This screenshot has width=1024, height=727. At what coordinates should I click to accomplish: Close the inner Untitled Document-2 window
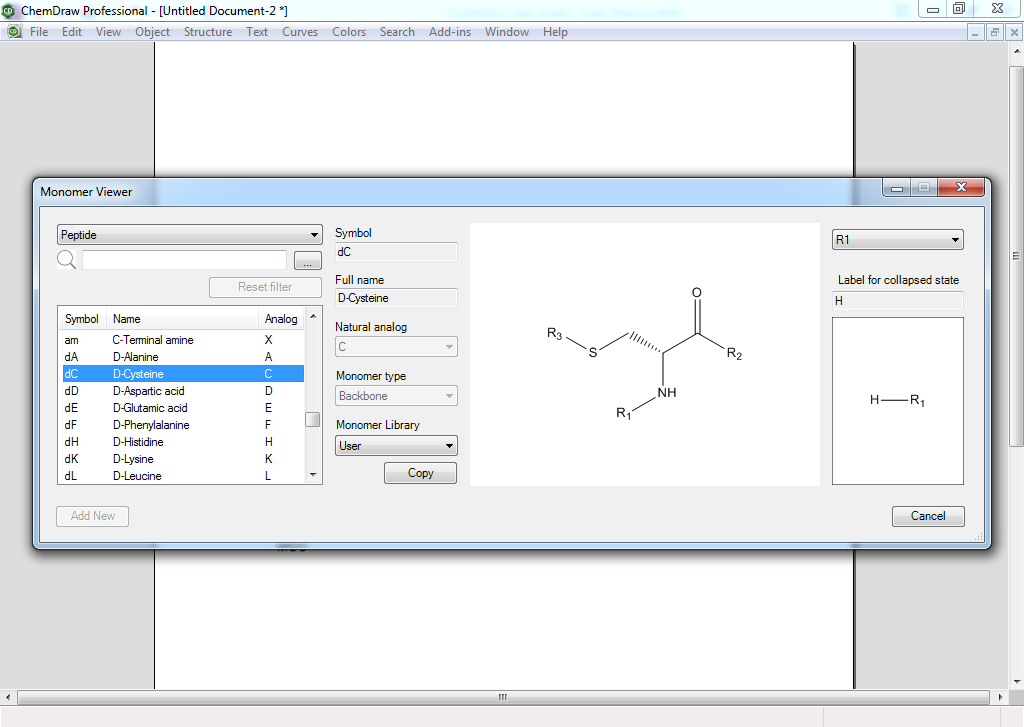[1014, 32]
